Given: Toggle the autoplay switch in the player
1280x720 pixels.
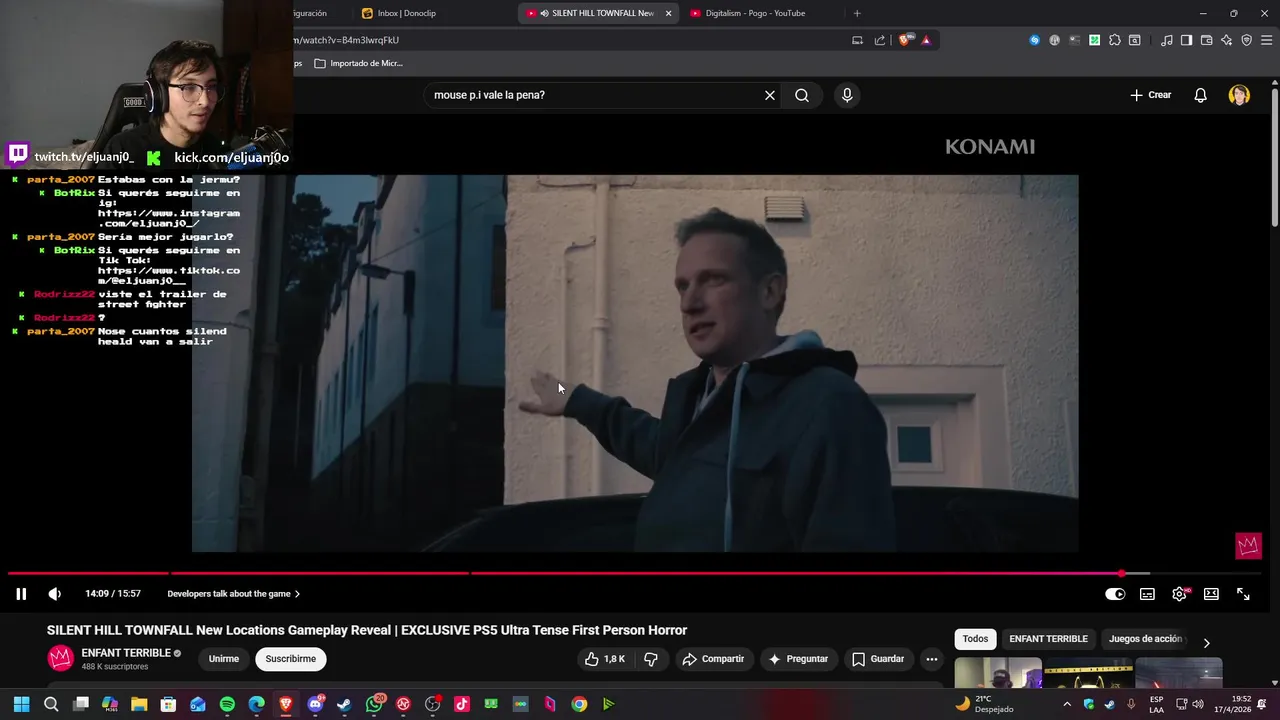Looking at the screenshot, I should [x=1115, y=594].
